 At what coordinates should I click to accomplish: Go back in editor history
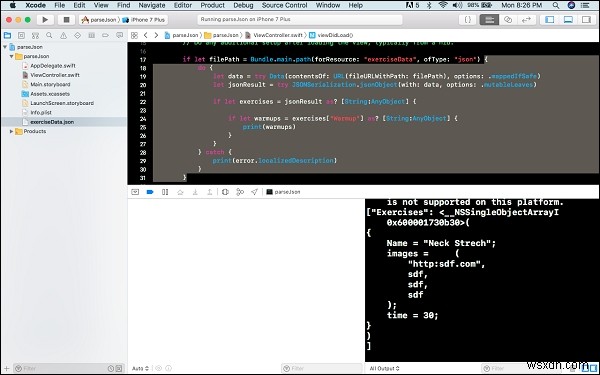point(146,35)
